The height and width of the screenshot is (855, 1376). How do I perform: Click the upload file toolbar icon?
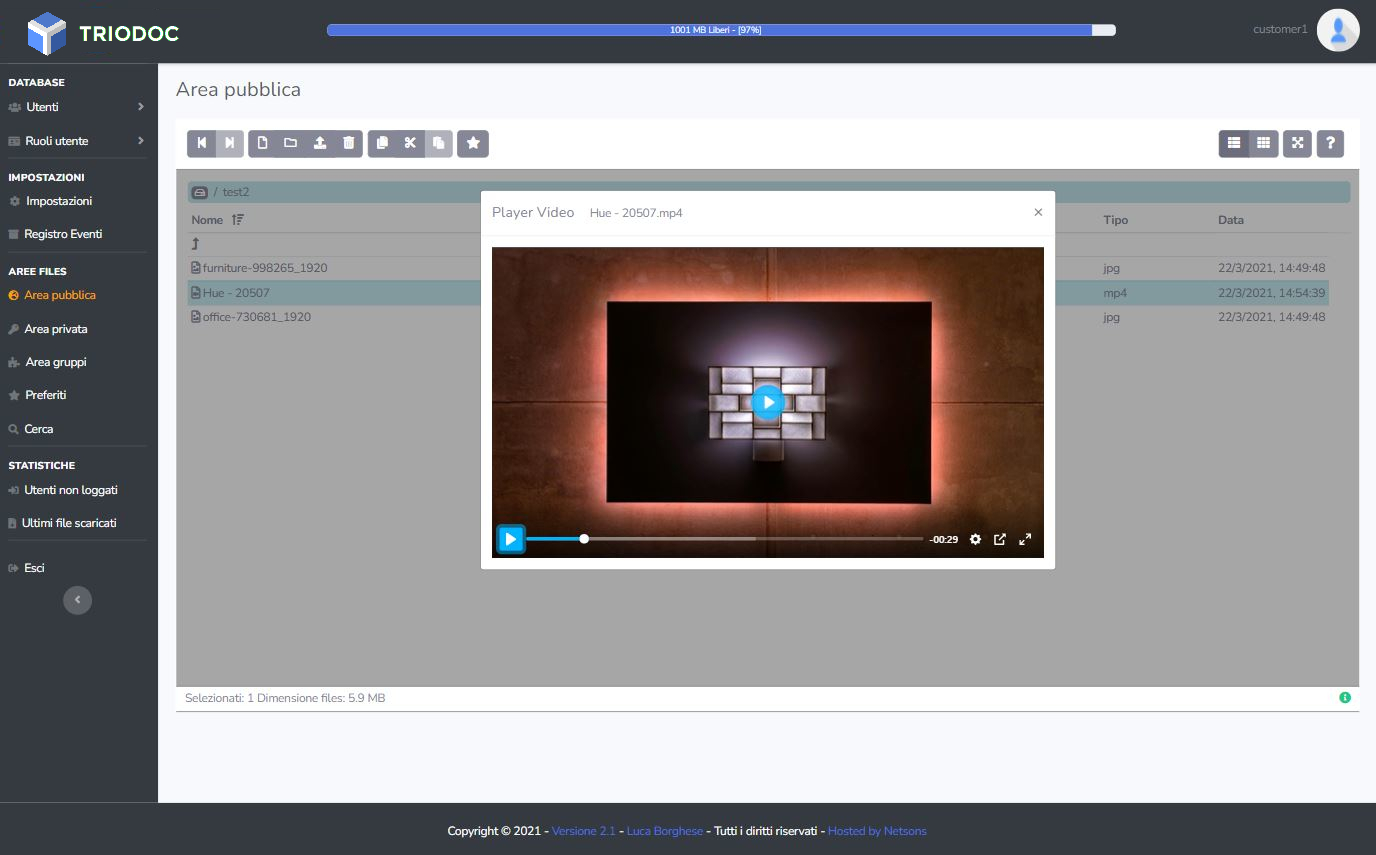pyautogui.click(x=320, y=144)
